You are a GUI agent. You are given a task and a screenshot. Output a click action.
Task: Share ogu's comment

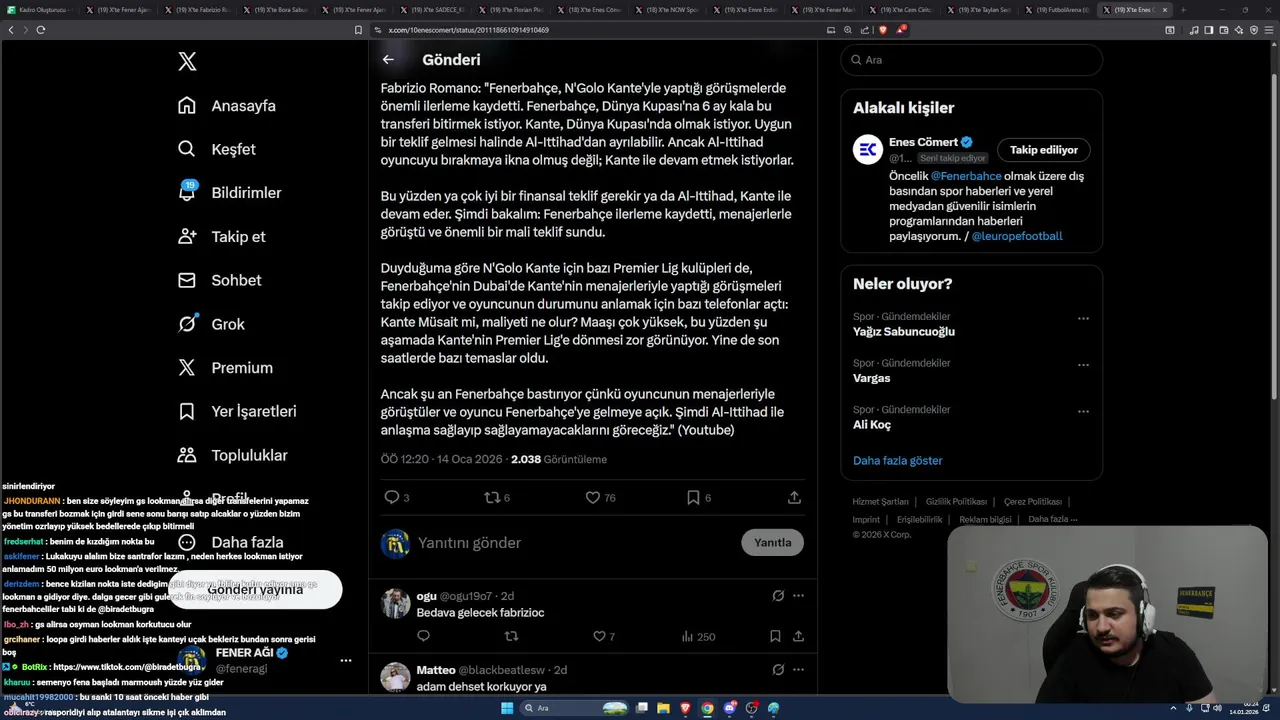click(x=798, y=636)
